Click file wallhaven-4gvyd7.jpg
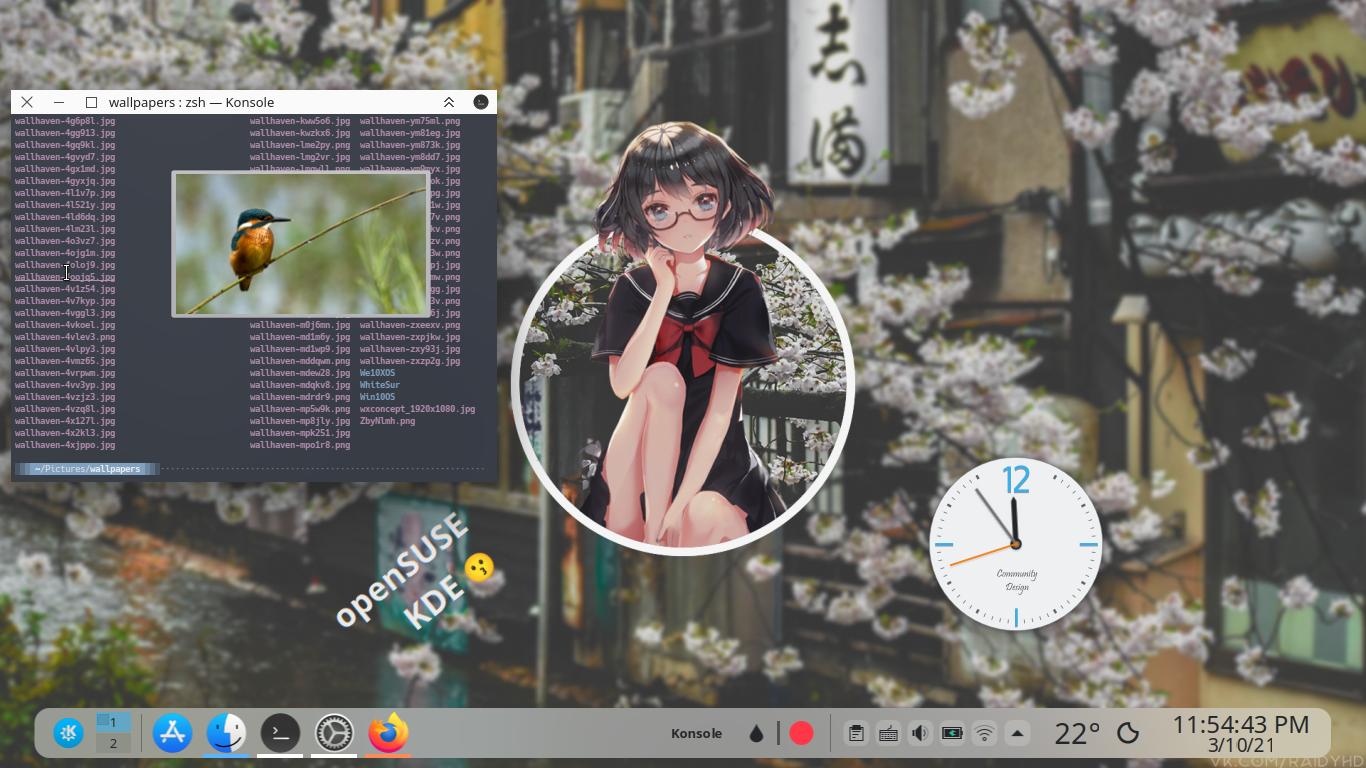 coord(65,157)
